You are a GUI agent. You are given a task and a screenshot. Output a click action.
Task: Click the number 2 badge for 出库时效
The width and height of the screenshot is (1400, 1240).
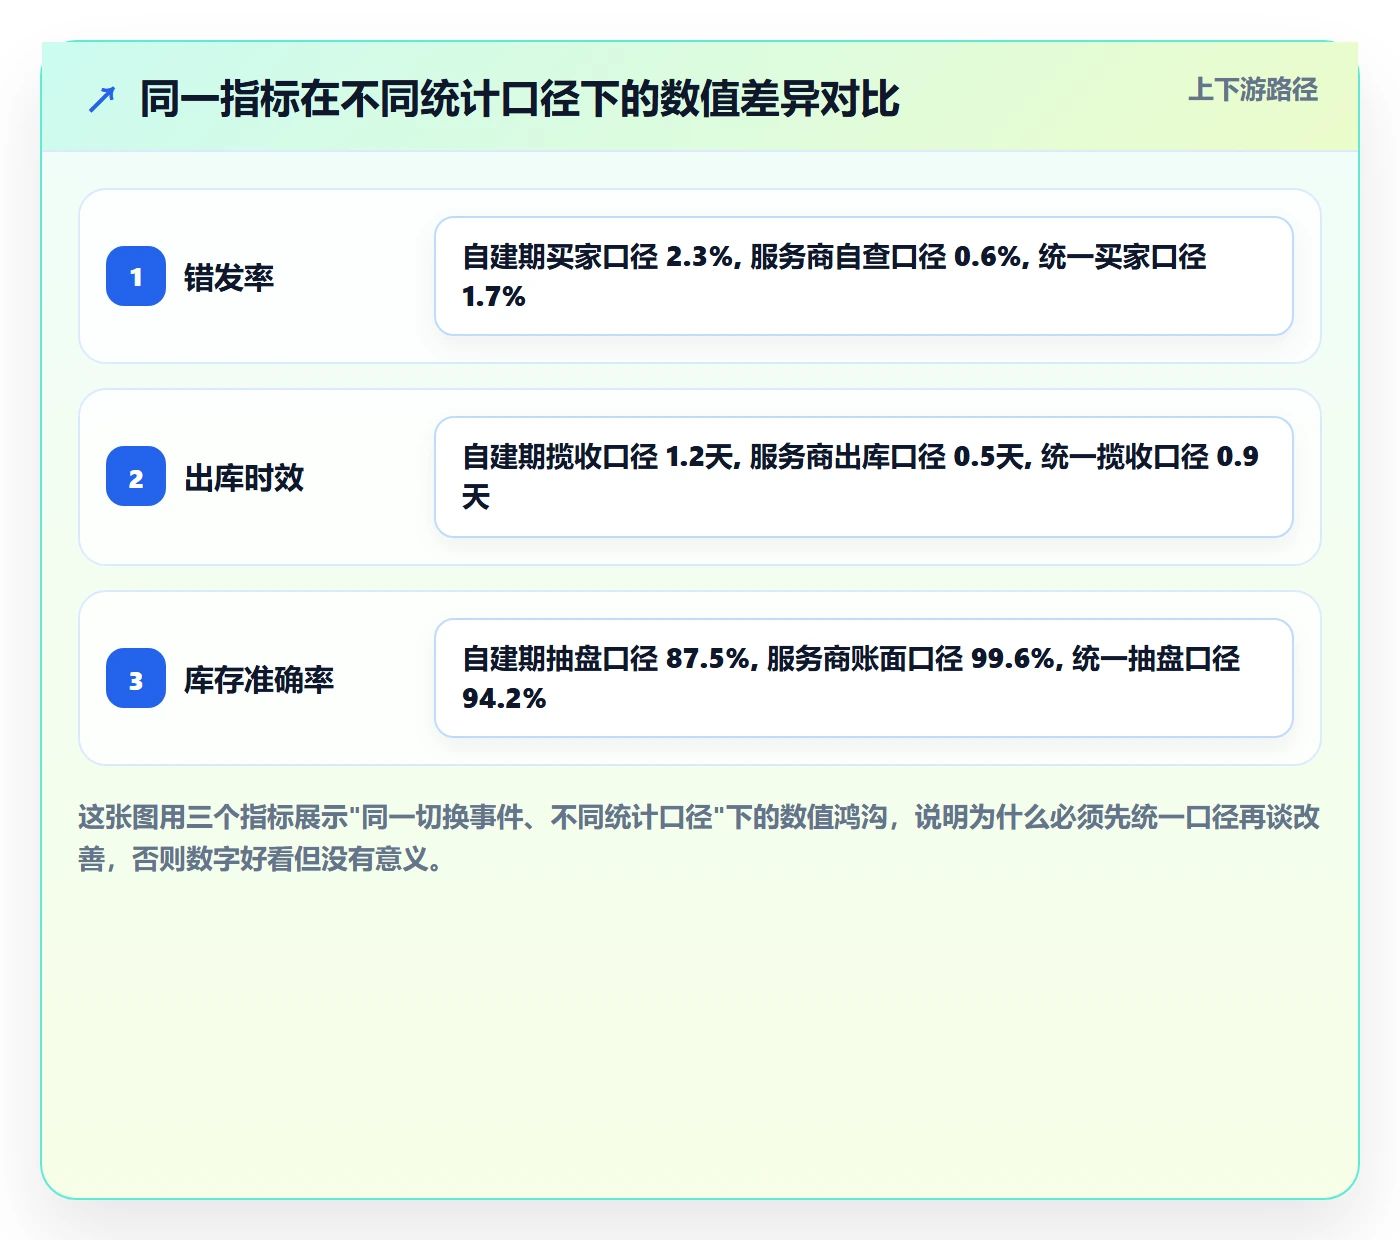[136, 477]
